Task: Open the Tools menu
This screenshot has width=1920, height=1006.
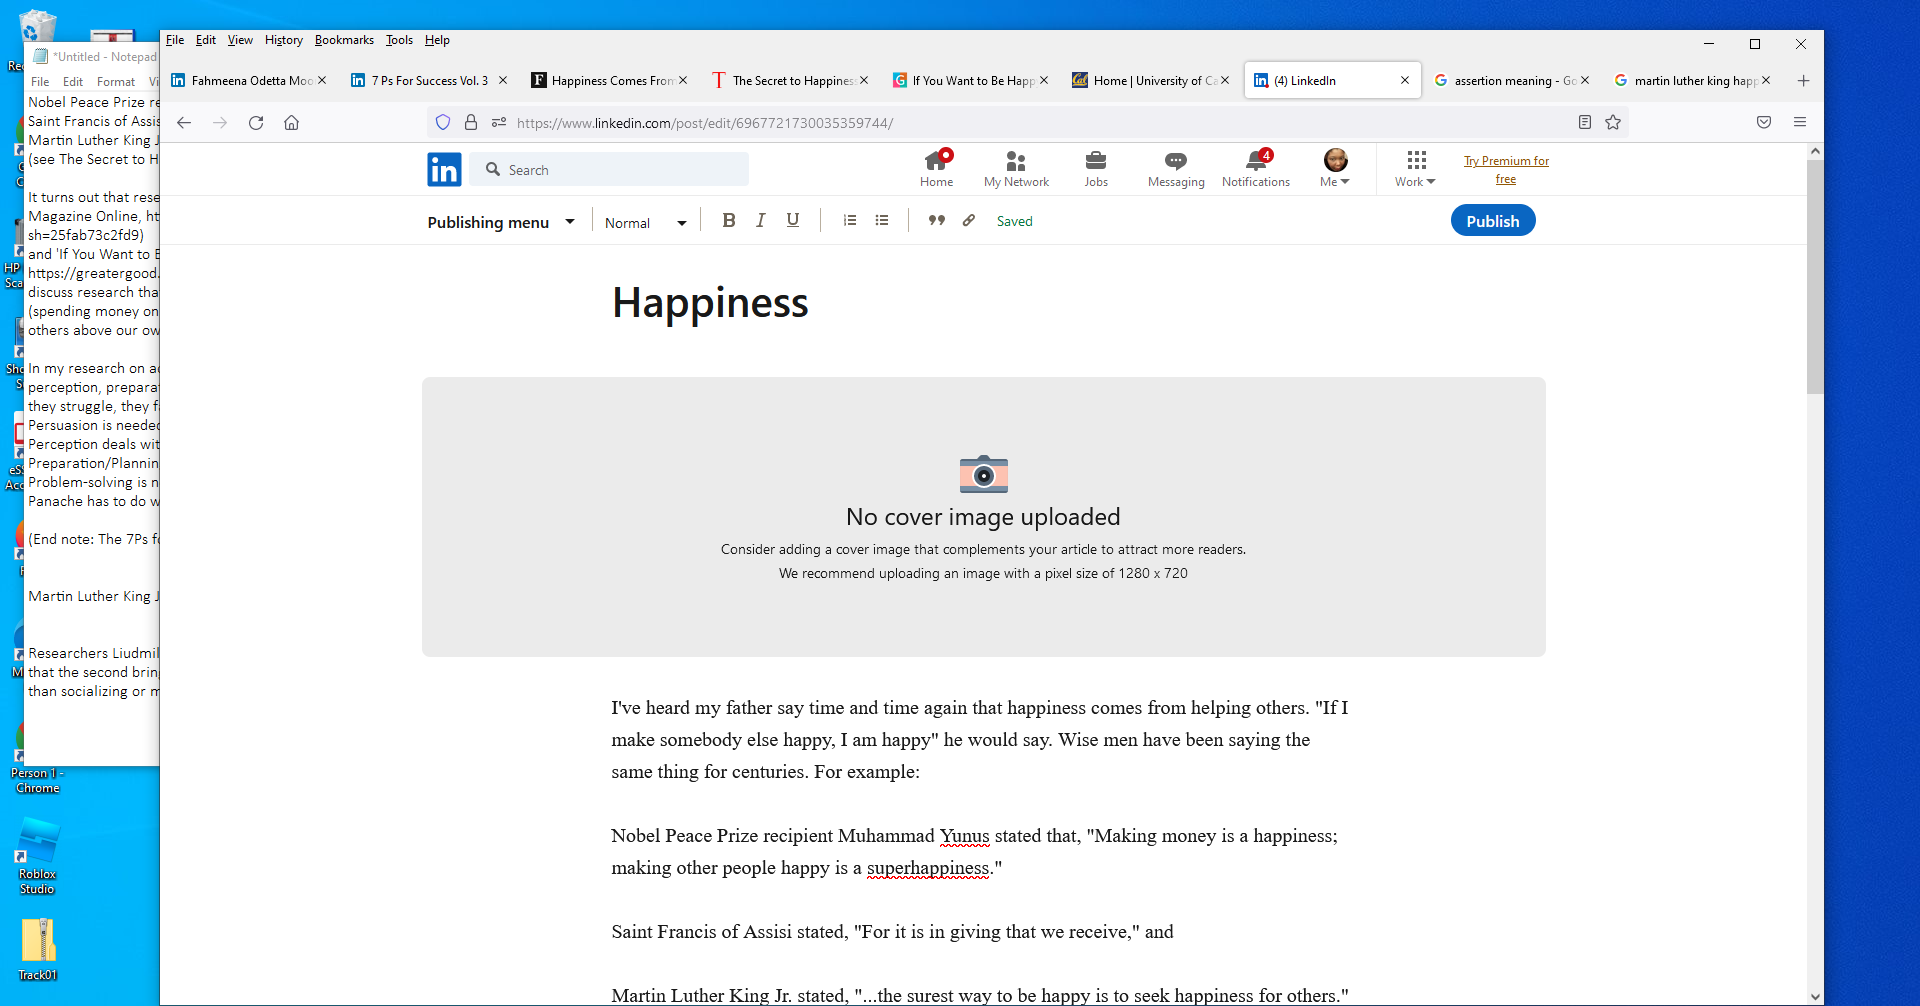Action: click(x=399, y=40)
